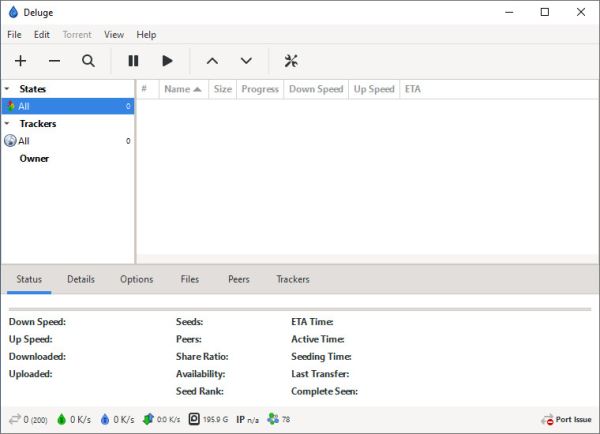Click the 78 DHT nodes value
The image size is (600, 434).
[286, 419]
